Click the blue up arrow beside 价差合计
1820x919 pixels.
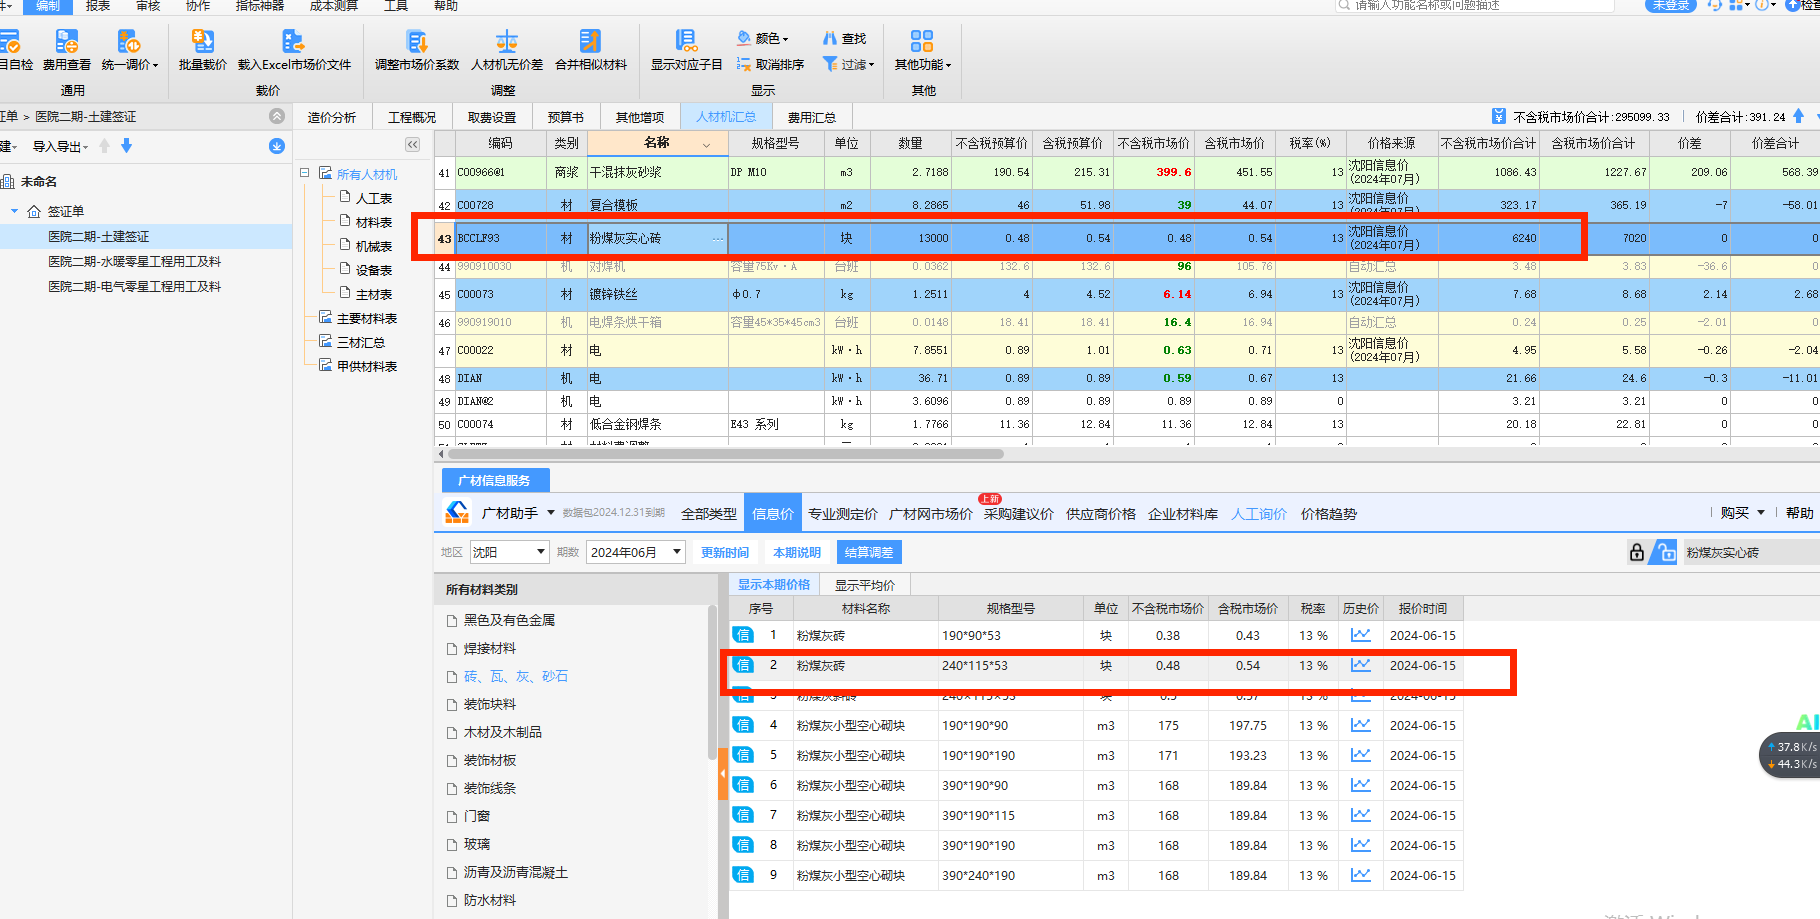pyautogui.click(x=1799, y=116)
